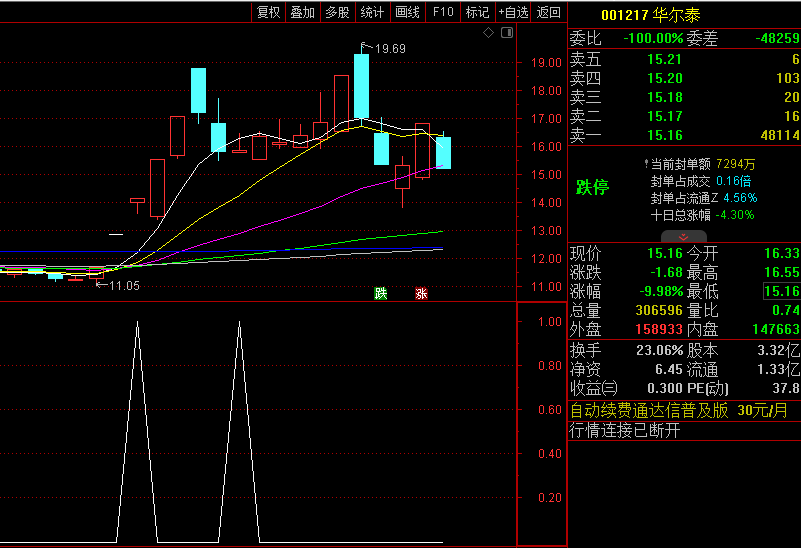Viewport: 801px width, 548px height.
Task: Select the 卖一 price 15.16
Action: [665, 135]
